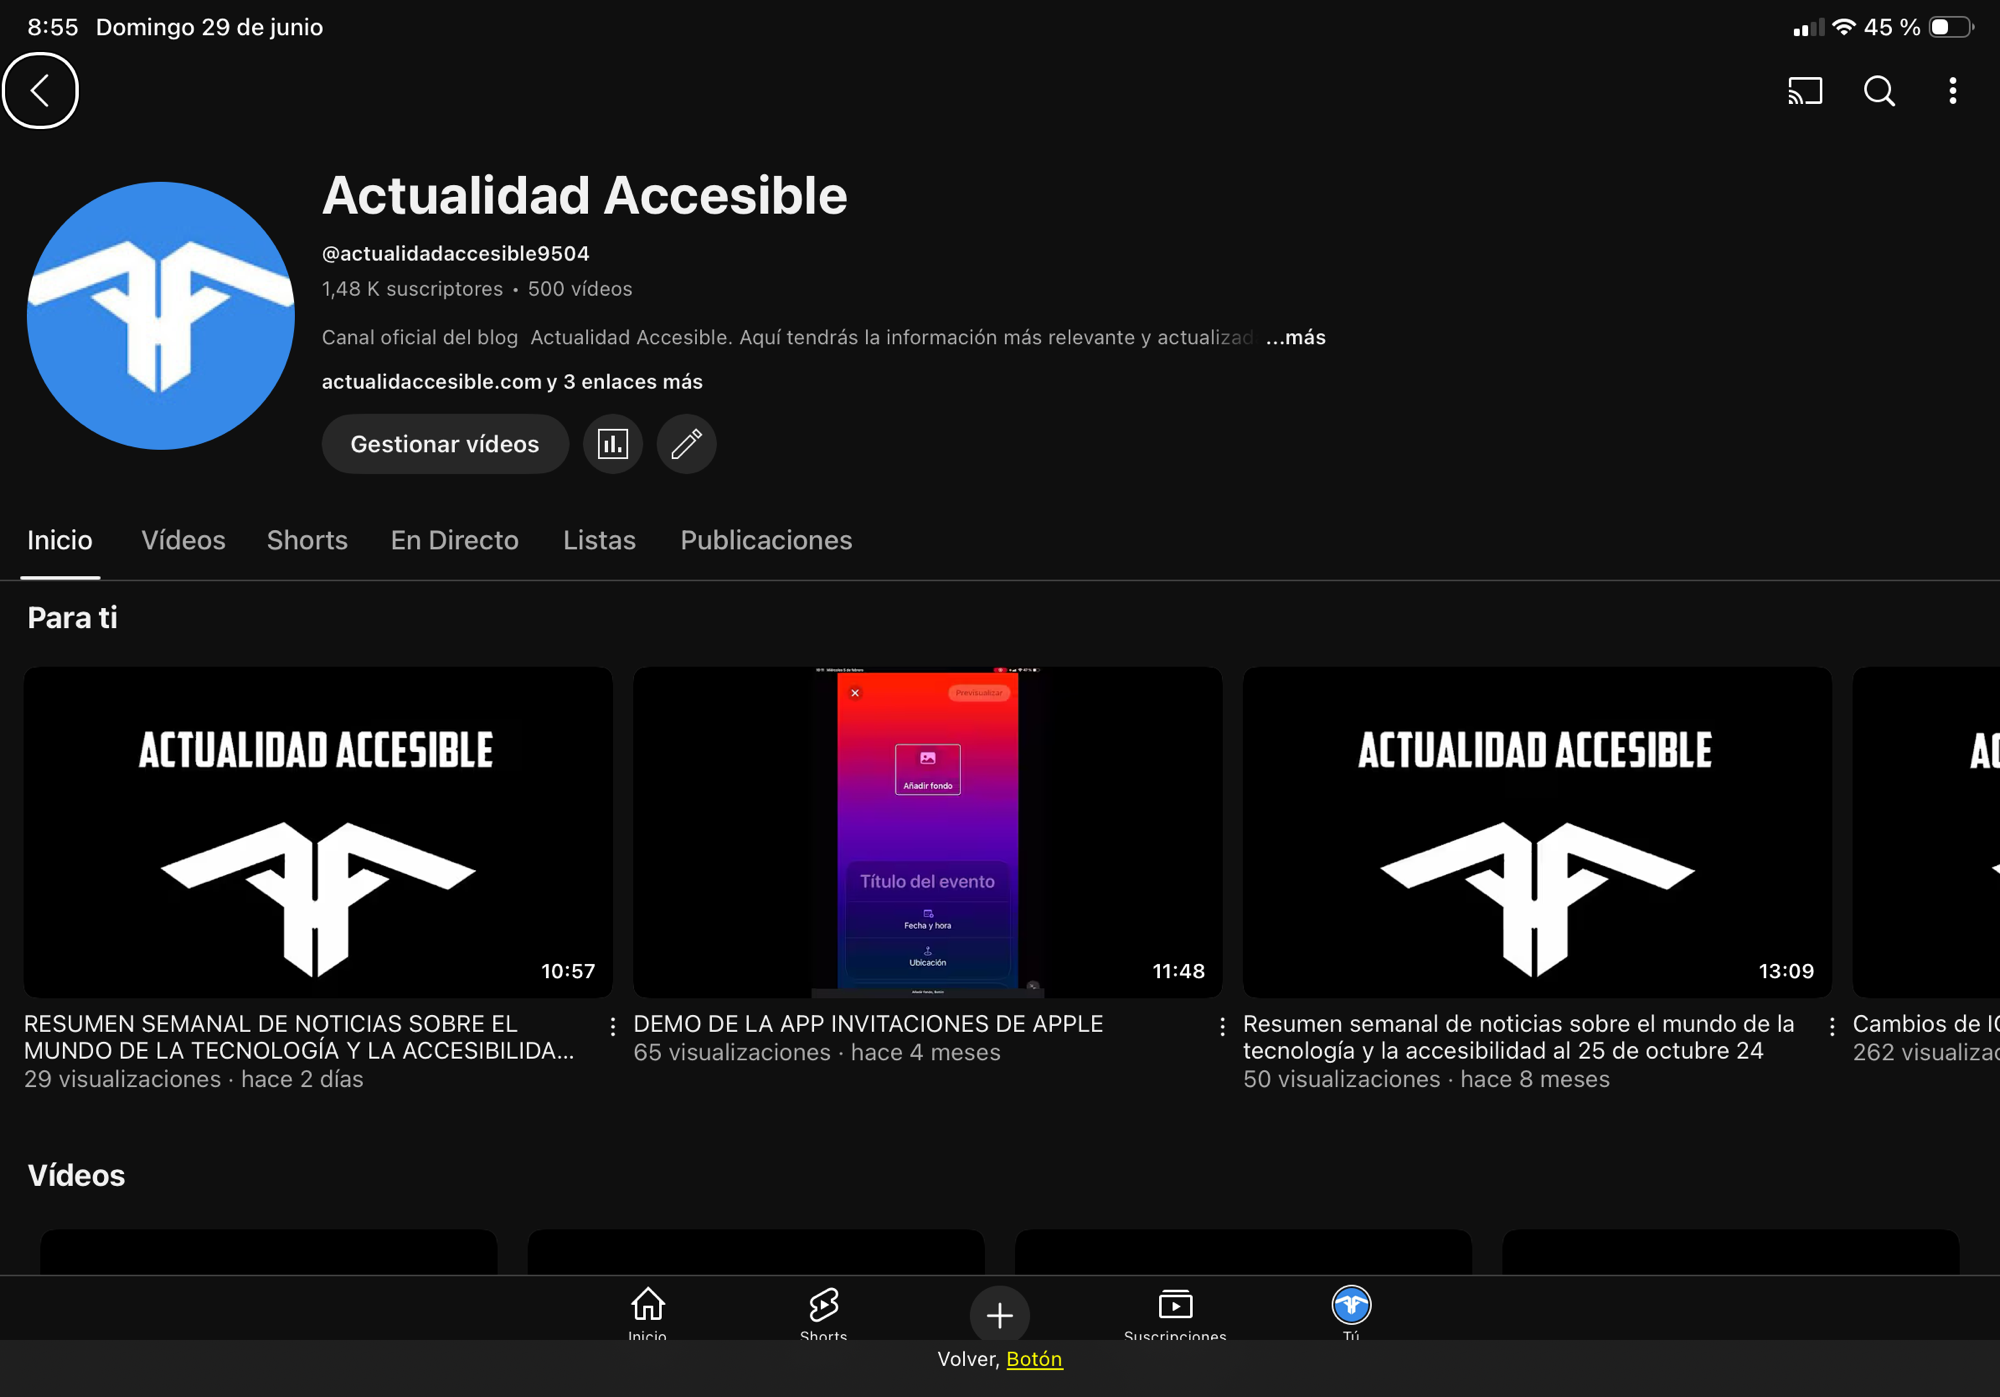Open options for 29 visualizaciones video

[613, 1026]
